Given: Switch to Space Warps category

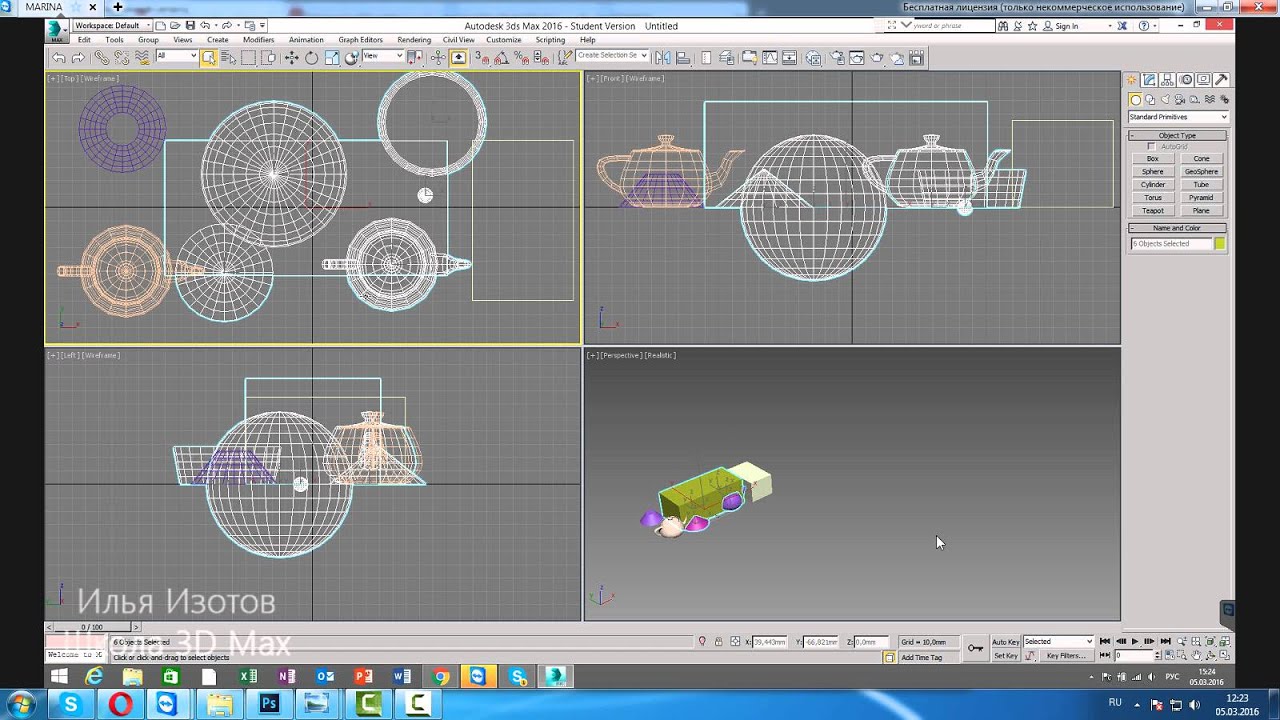Looking at the screenshot, I should click(1210, 99).
